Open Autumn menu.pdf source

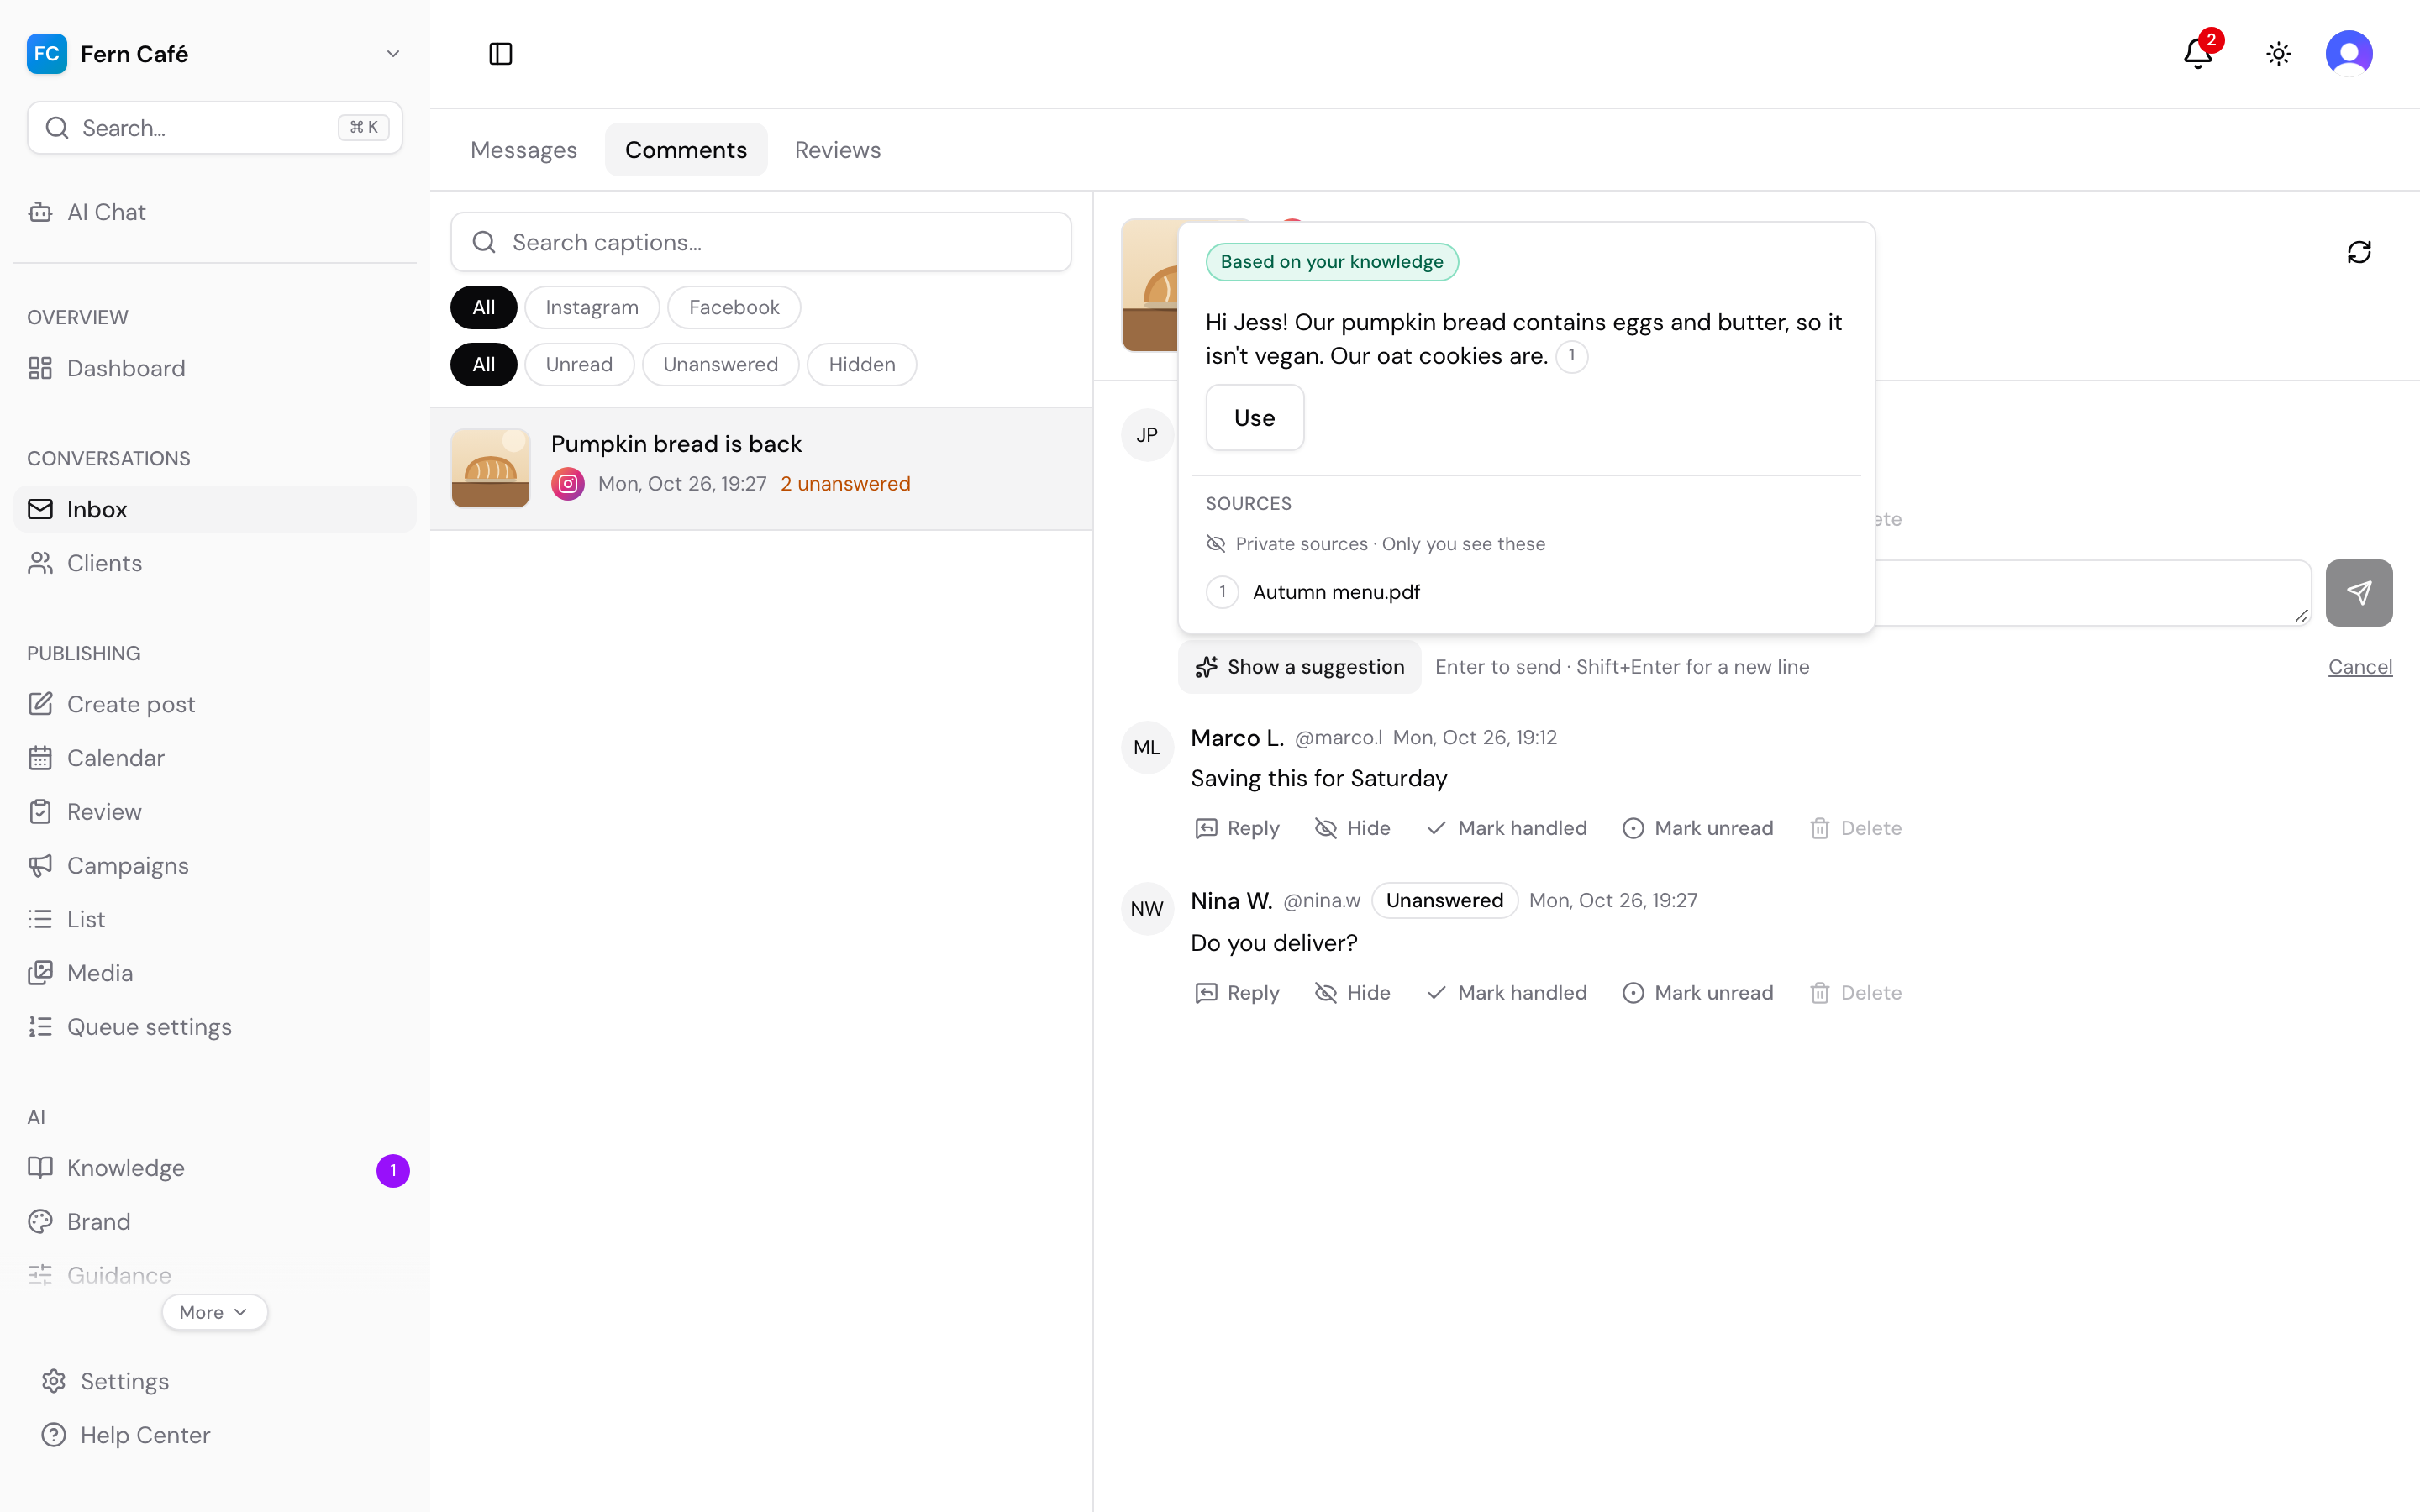(1335, 592)
